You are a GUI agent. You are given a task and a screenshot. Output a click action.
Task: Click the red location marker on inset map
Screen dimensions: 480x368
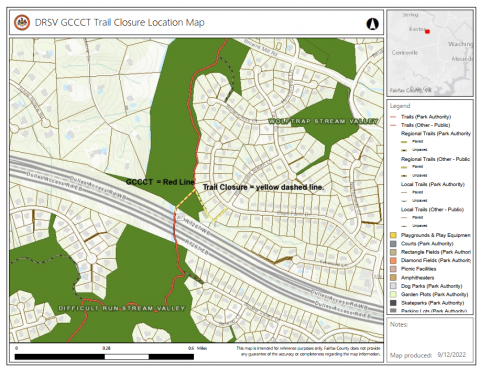pos(427,31)
